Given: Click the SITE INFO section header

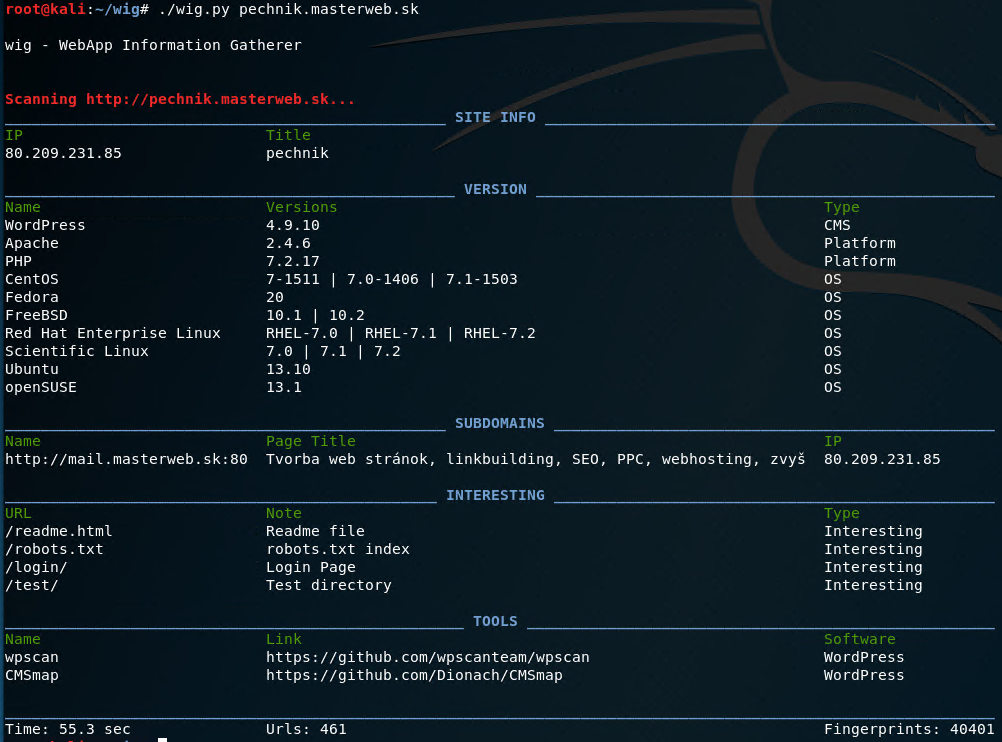Looking at the screenshot, I should pos(495,117).
